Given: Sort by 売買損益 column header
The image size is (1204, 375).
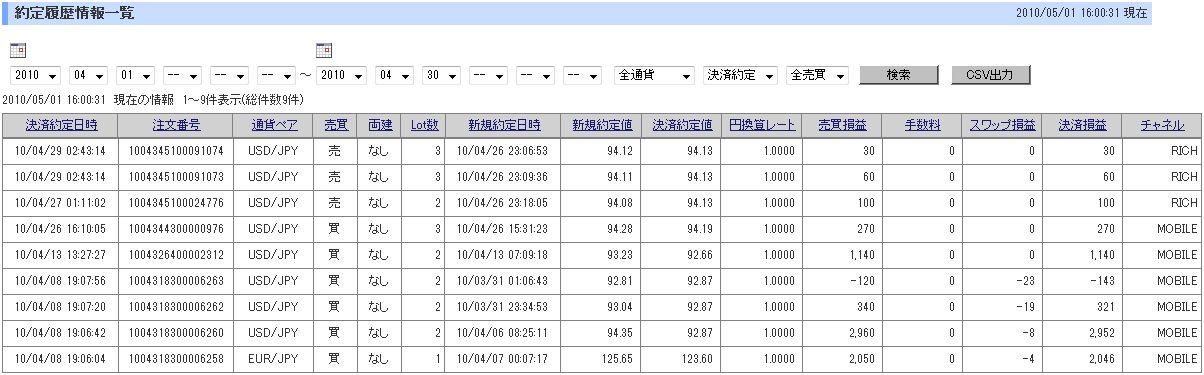Looking at the screenshot, I should tap(842, 125).
